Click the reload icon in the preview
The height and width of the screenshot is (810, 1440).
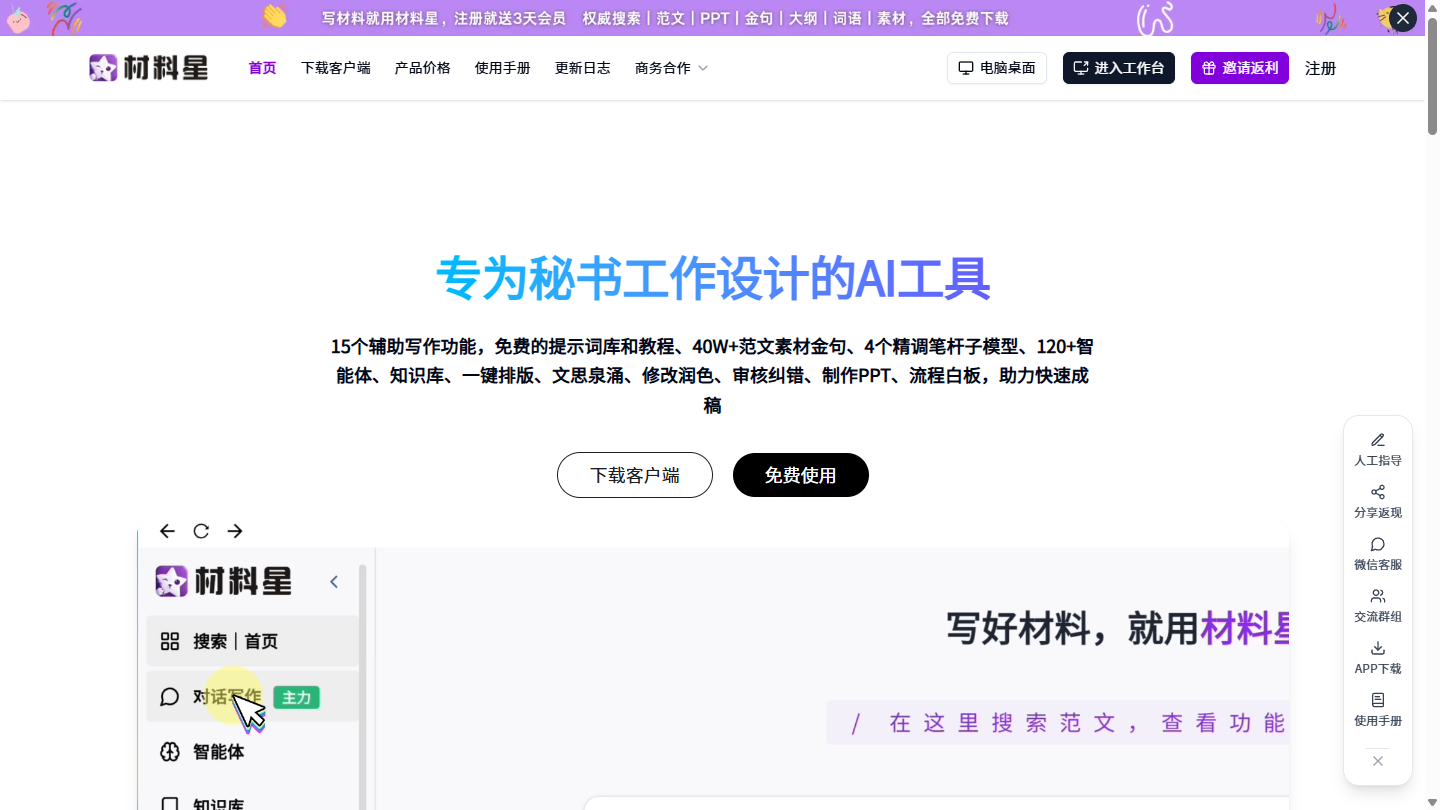(x=201, y=531)
